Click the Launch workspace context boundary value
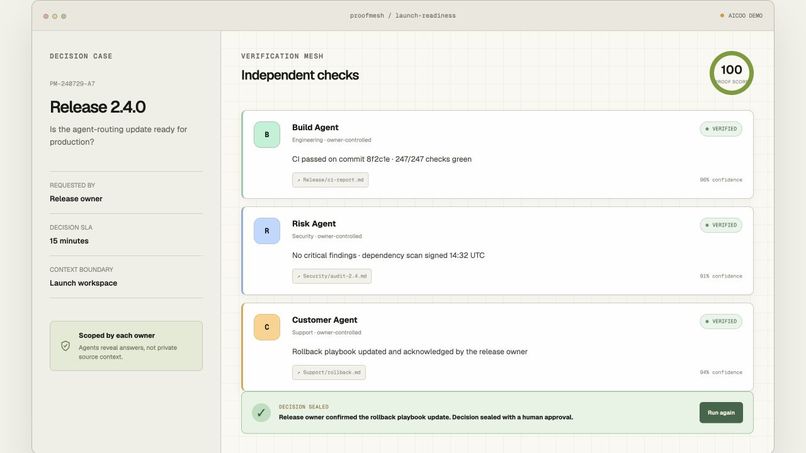806x453 pixels. (83, 283)
